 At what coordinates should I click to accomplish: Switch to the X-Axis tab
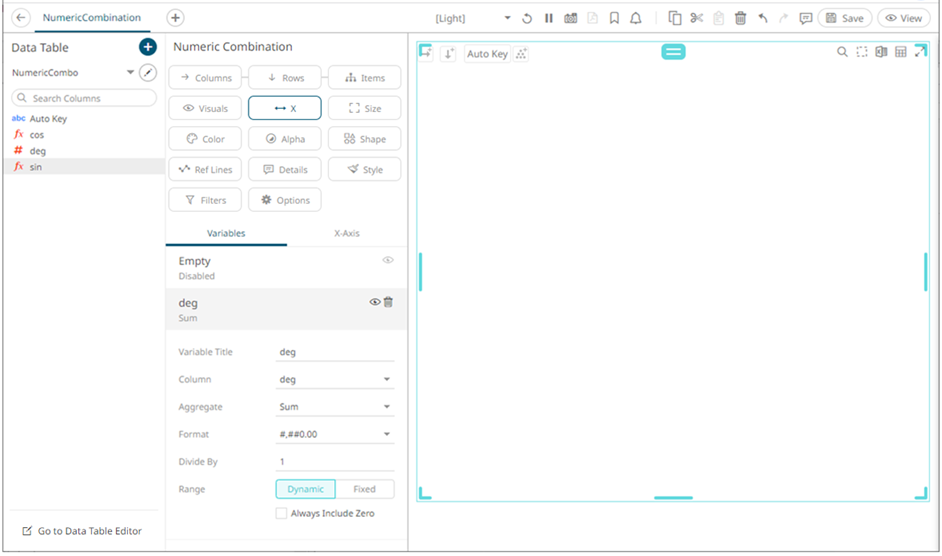[x=345, y=233]
